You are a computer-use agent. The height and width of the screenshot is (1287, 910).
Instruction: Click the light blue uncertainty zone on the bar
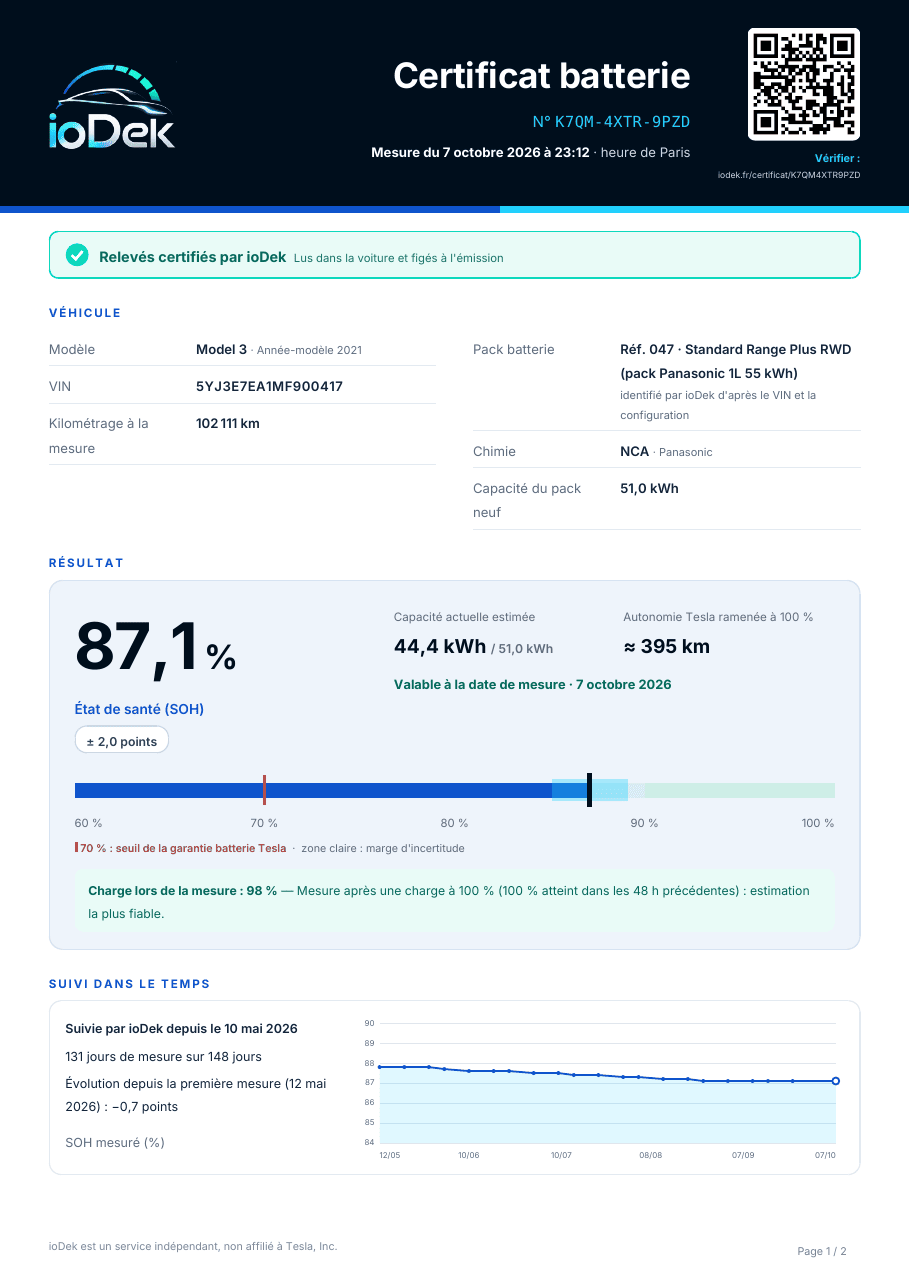590,790
